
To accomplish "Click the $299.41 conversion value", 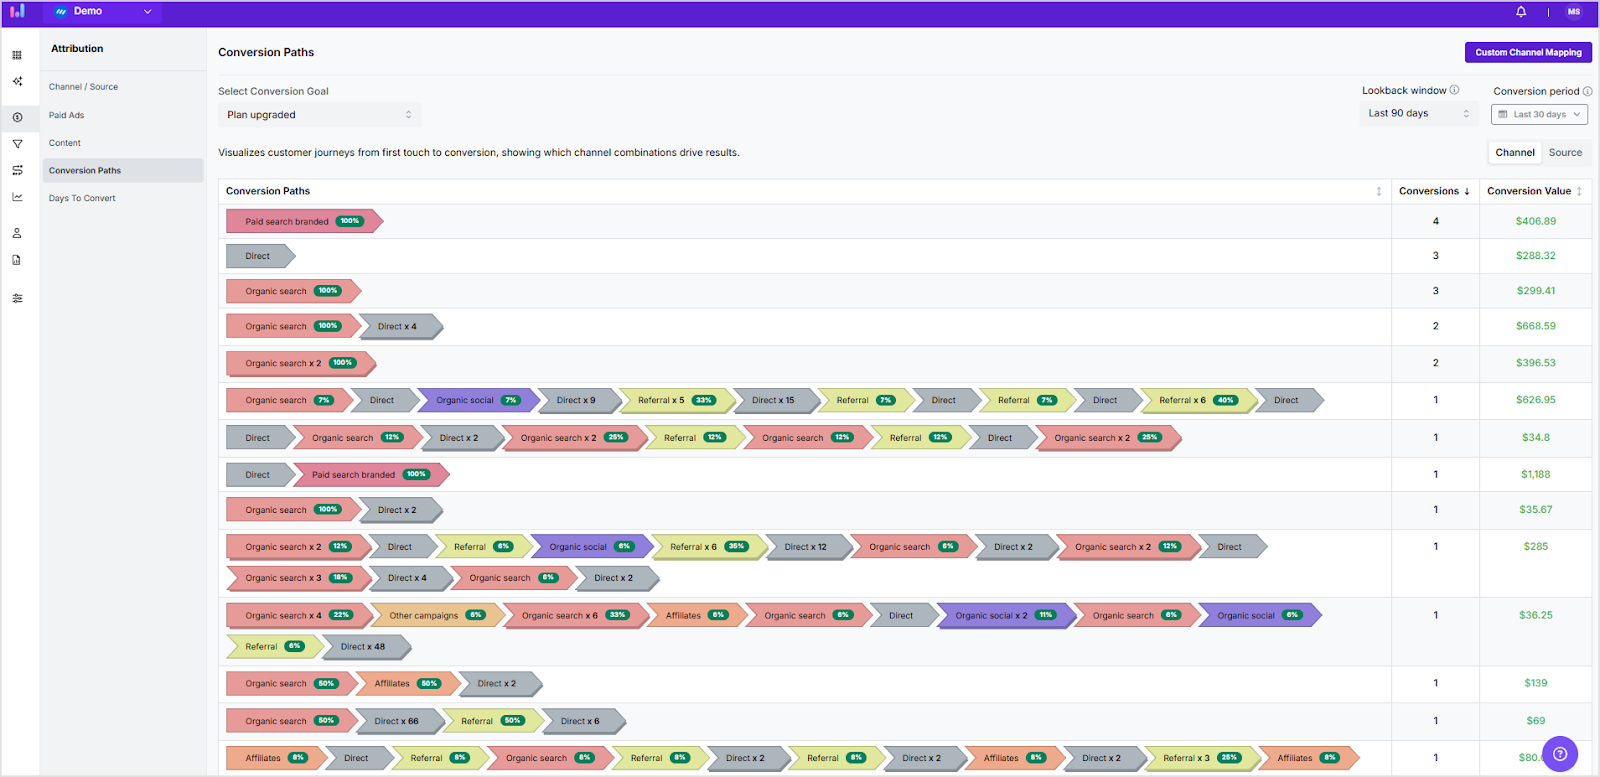I will pyautogui.click(x=1536, y=291).
